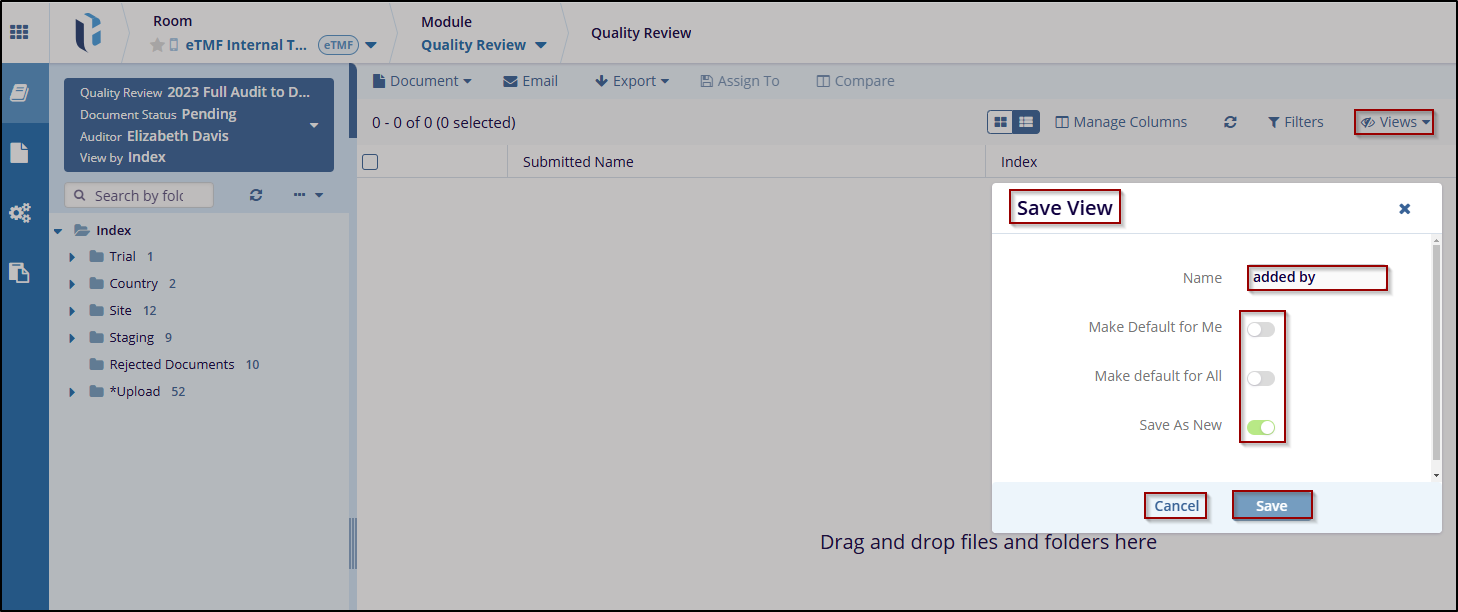Turn off Save As New toggle
This screenshot has height=612, width=1458.
pyautogui.click(x=1260, y=427)
